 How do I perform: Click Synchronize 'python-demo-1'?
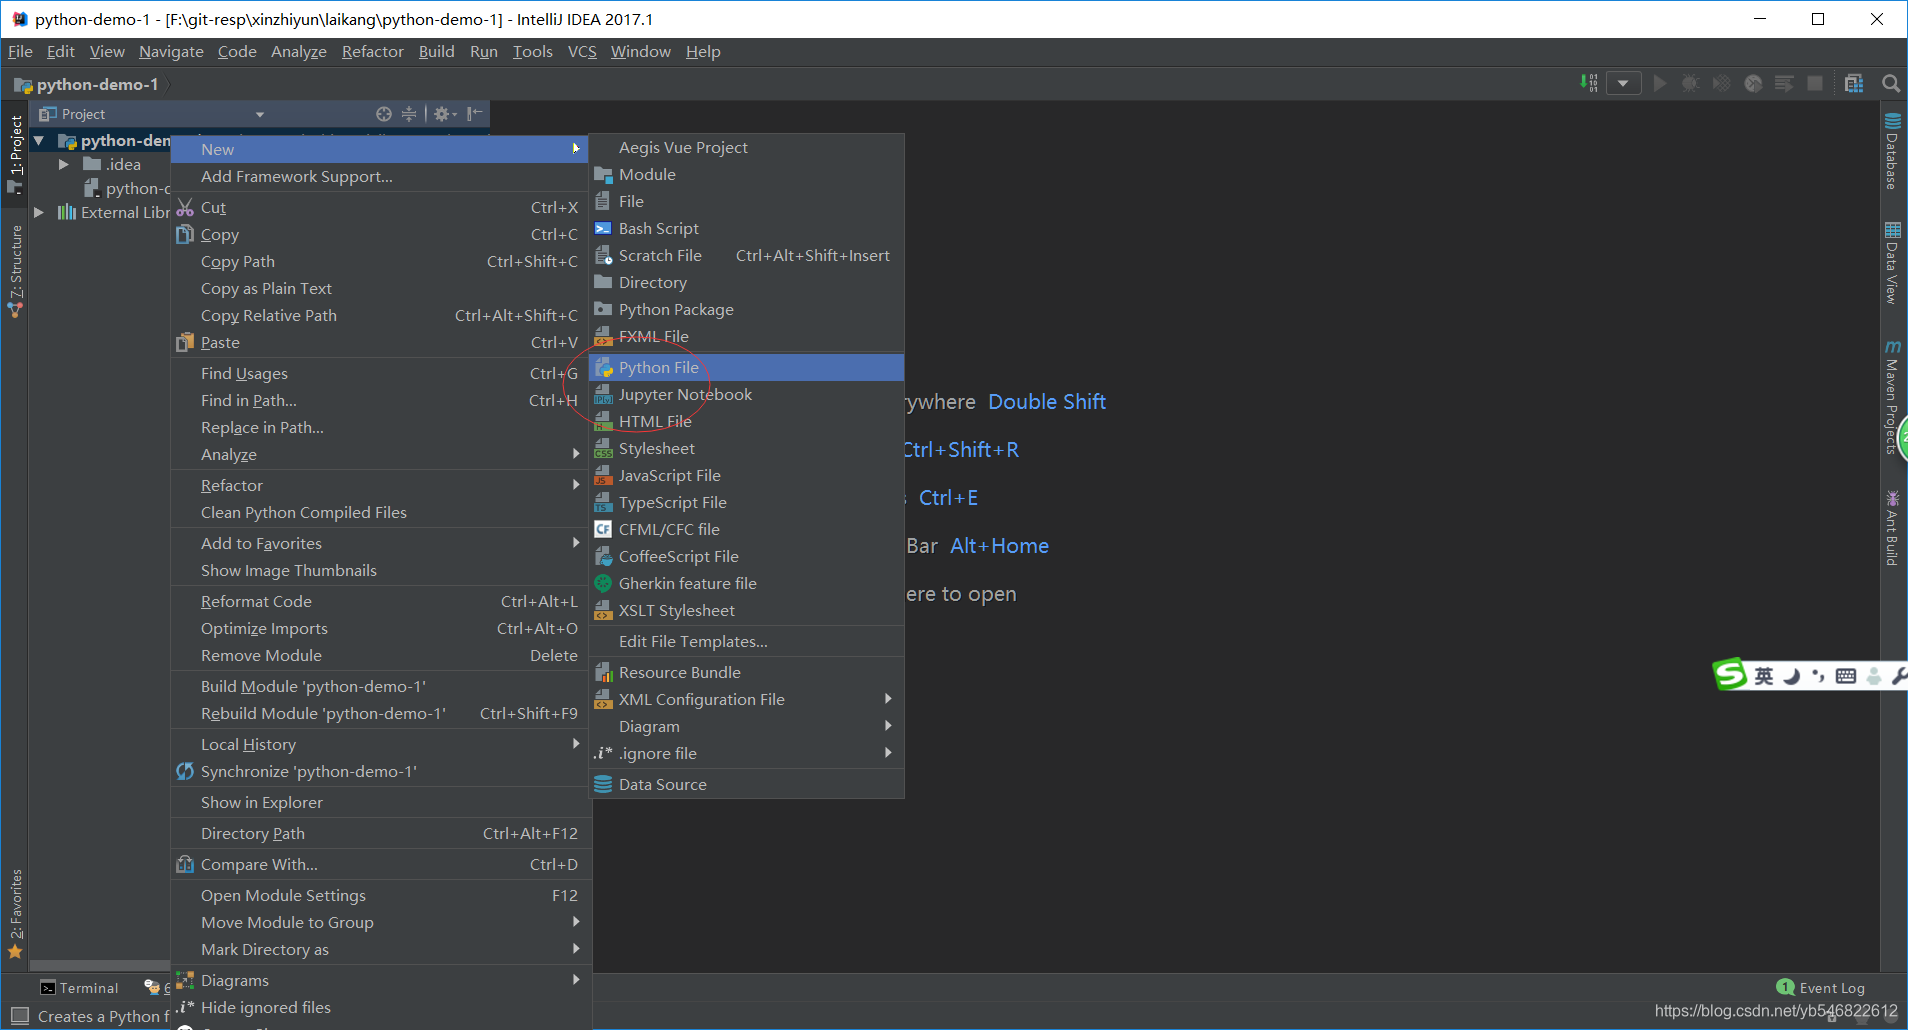(380, 772)
